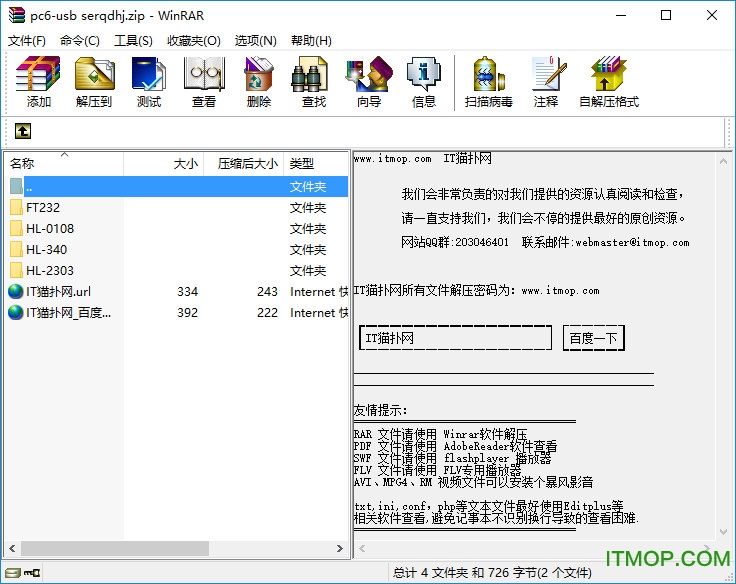Select the IT猫扑网.url file
This screenshot has width=736, height=584.
[x=58, y=292]
